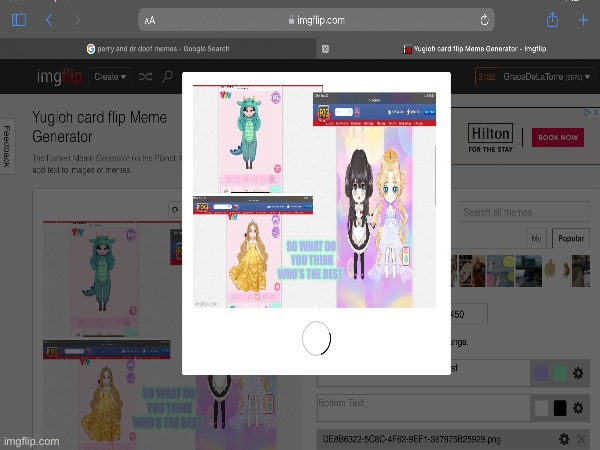Screen dimensions: 600x450
Task: Pick the last popular meme thumbnail
Action: (x=581, y=271)
